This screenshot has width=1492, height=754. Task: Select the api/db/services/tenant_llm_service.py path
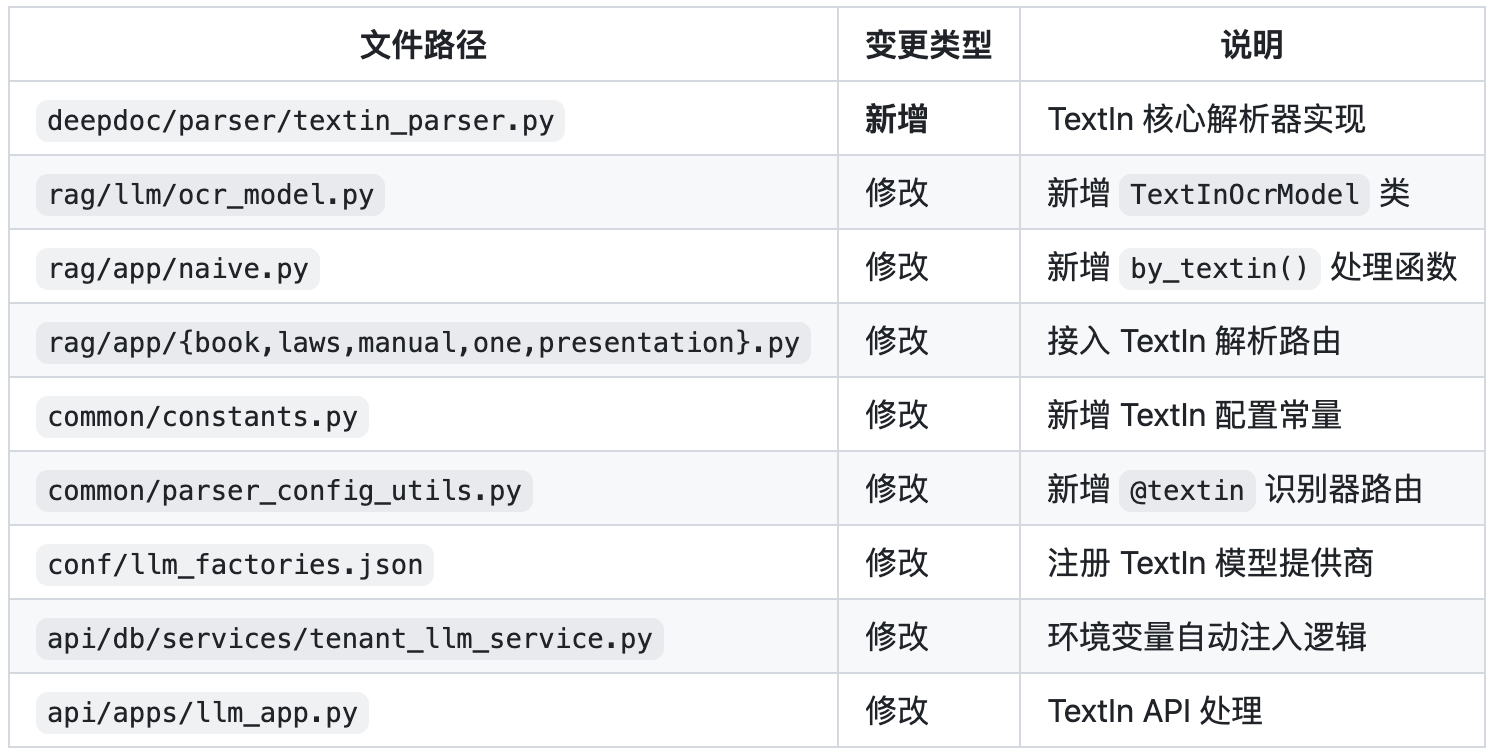tap(349, 638)
